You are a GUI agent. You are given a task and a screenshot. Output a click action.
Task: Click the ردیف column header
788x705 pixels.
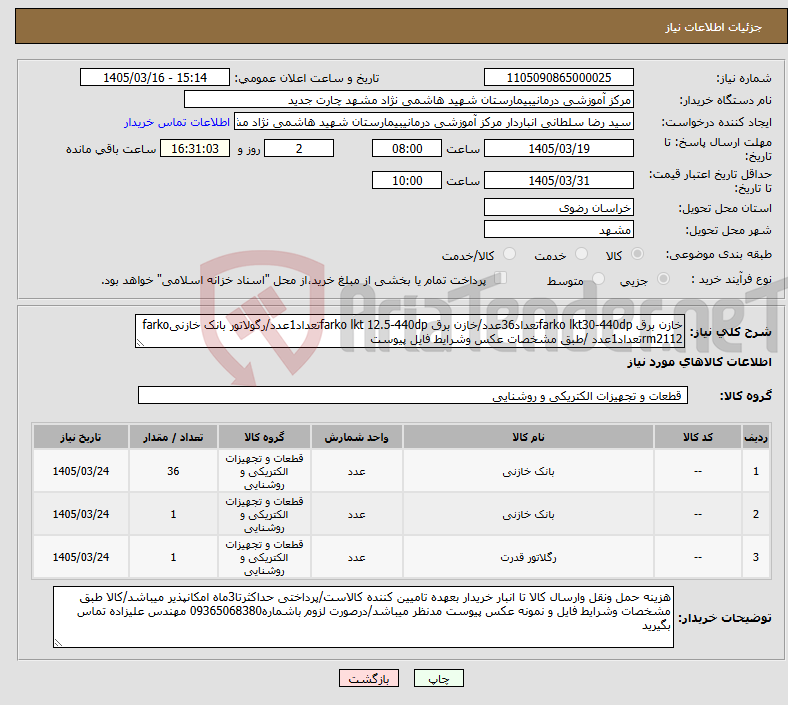click(x=755, y=437)
